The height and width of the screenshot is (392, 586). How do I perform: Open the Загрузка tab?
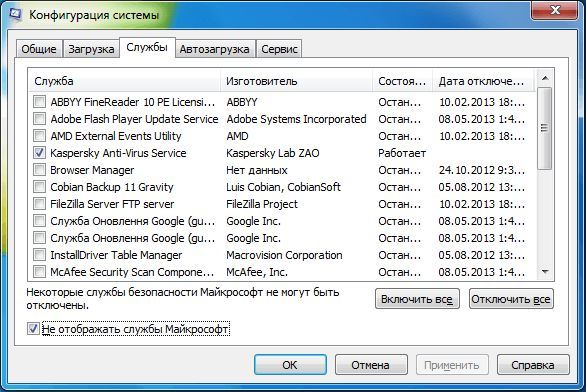tap(91, 49)
